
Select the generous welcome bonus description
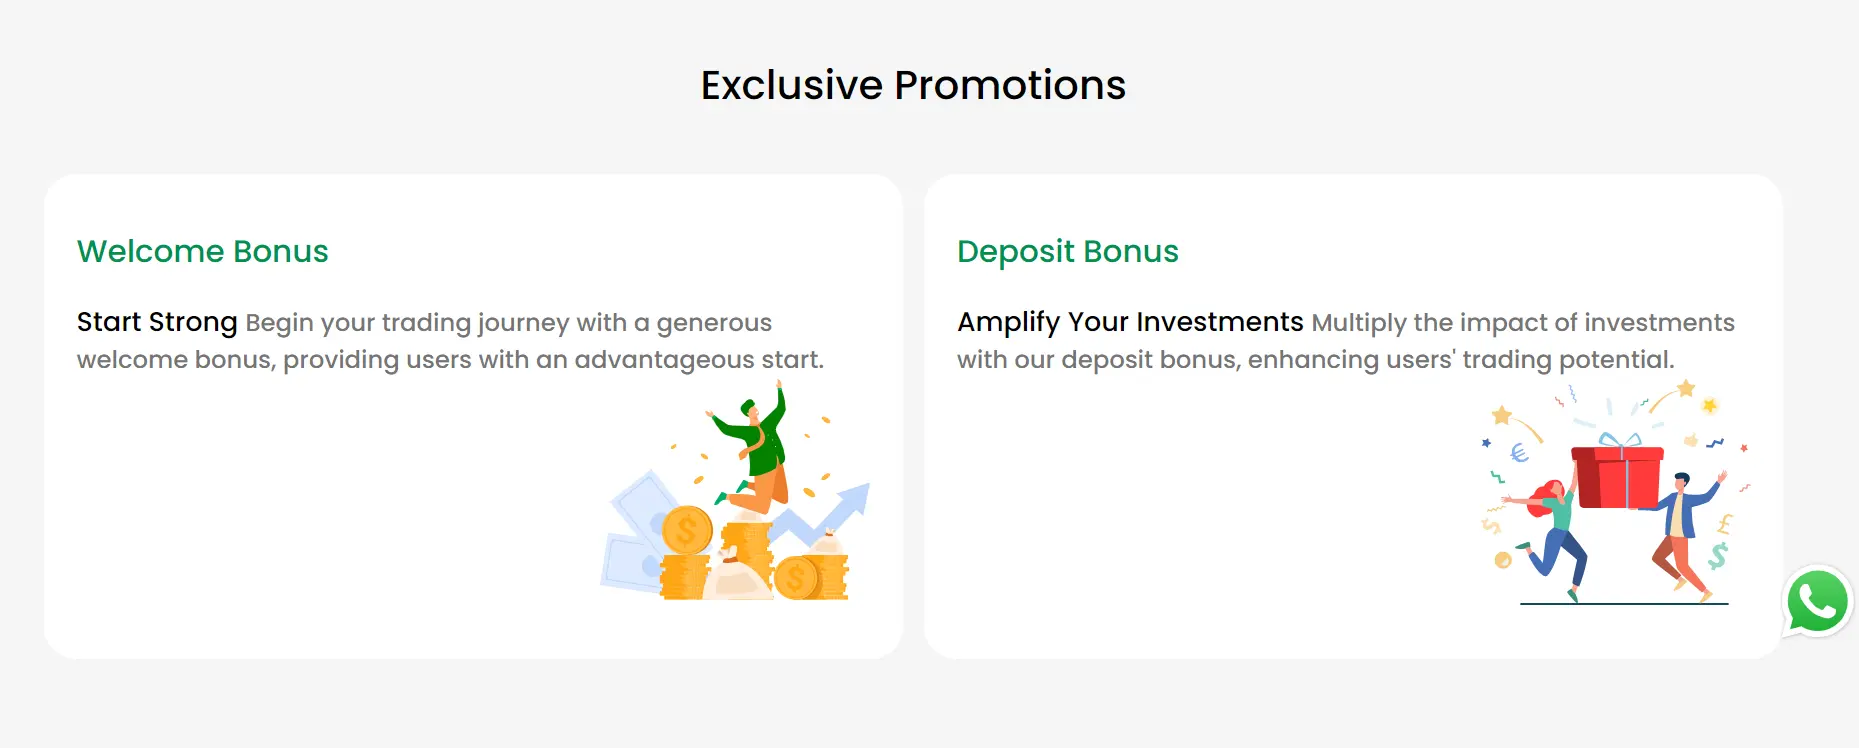[450, 341]
